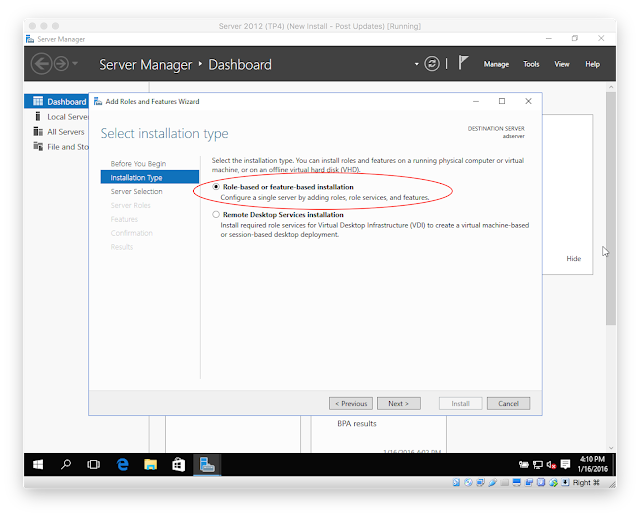Viewport: 640px width, 517px height.
Task: Click the taskbar search magnifier icon
Action: pos(66,465)
